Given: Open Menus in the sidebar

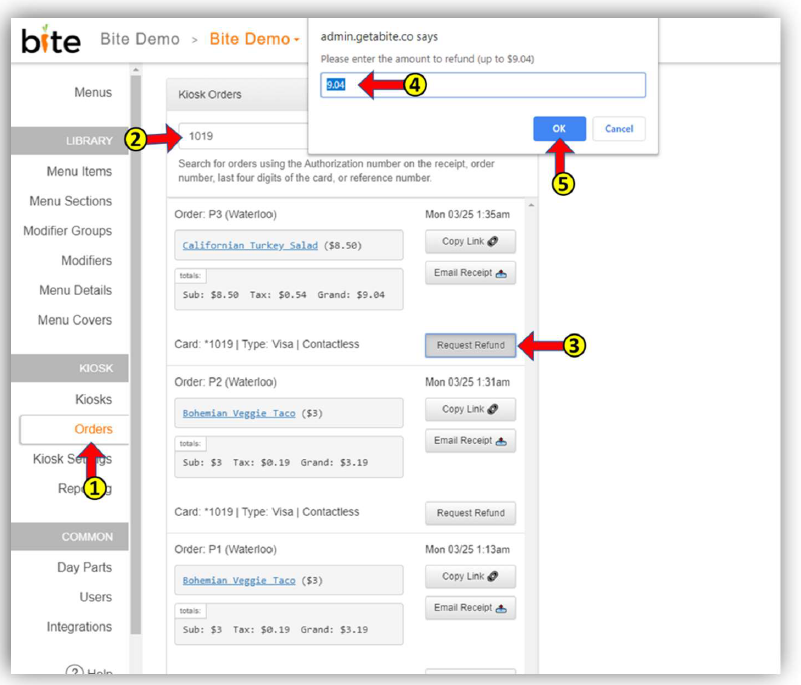Looking at the screenshot, I should [x=92, y=93].
